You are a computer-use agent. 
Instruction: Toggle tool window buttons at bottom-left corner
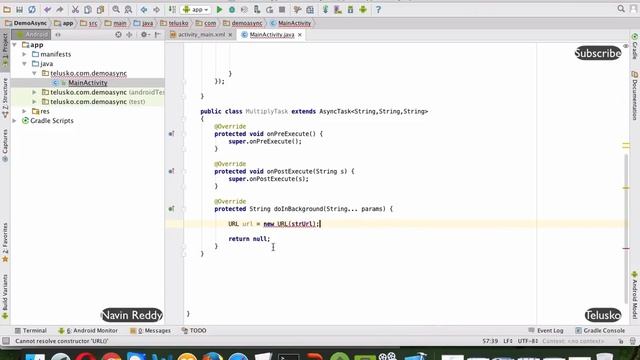pyautogui.click(x=6, y=341)
